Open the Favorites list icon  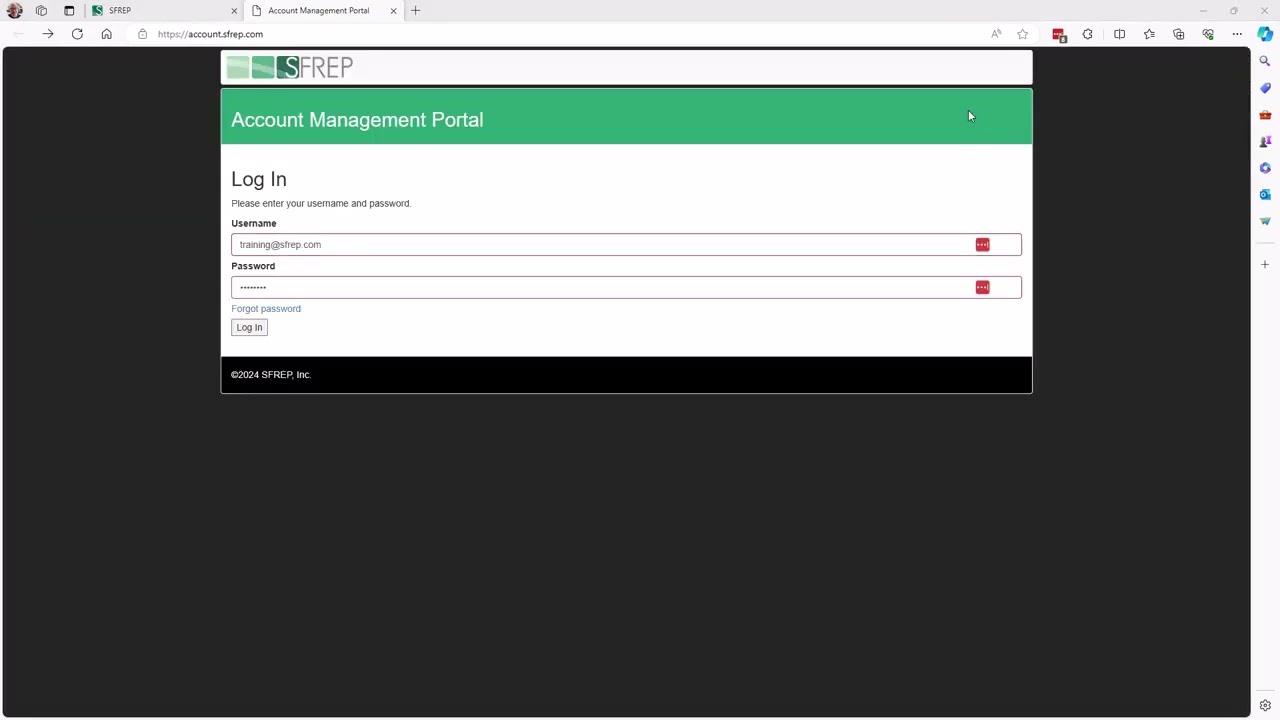click(x=1149, y=34)
